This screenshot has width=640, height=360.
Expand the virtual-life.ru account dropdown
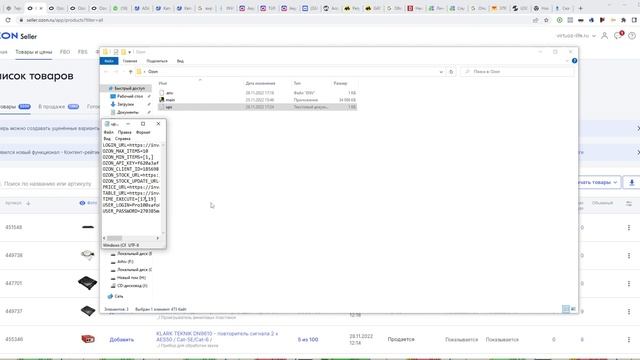coord(576,36)
